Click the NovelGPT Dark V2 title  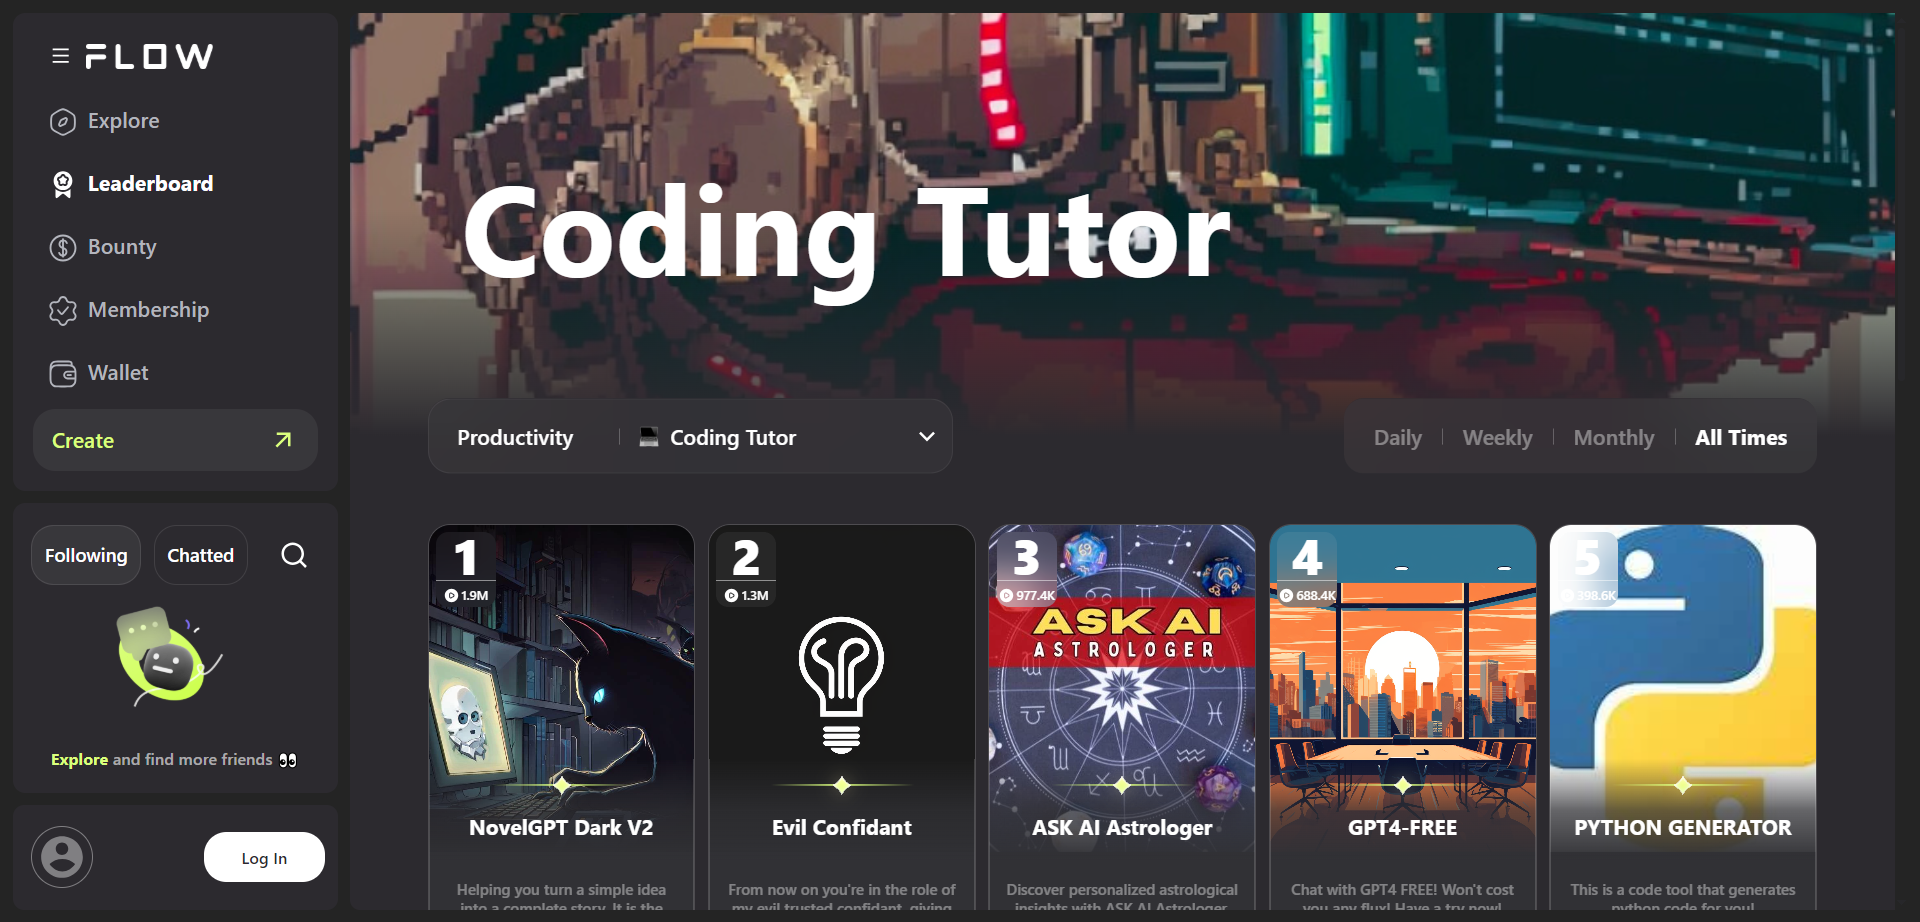tap(561, 828)
